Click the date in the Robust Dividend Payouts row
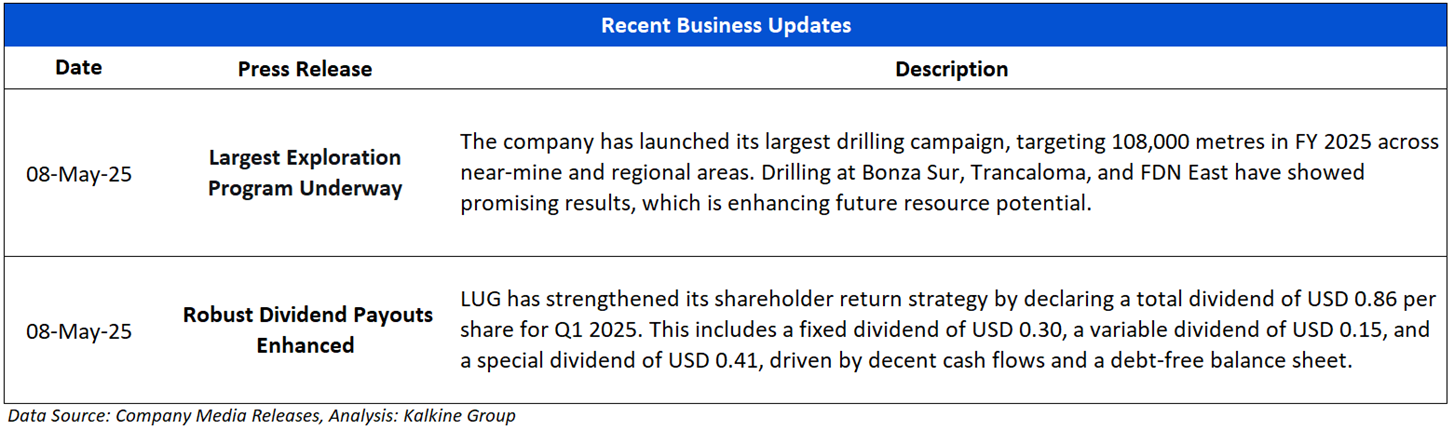 coord(78,330)
